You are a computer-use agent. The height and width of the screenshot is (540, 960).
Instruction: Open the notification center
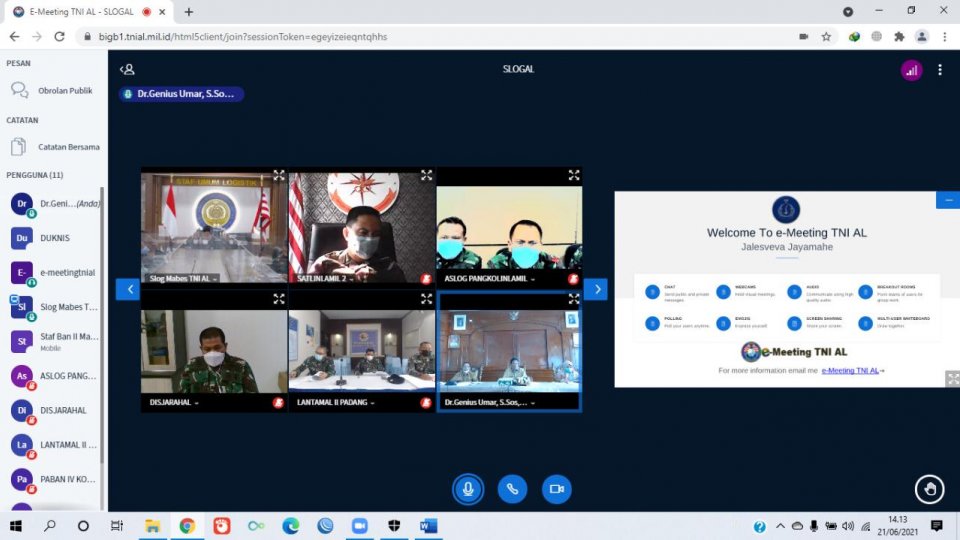point(936,526)
